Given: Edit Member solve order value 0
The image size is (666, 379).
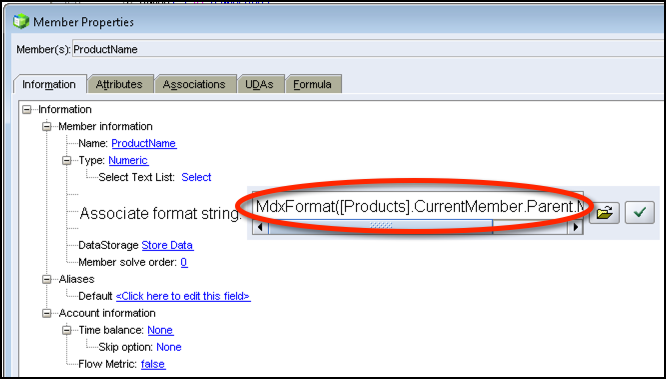Looking at the screenshot, I should (184, 262).
